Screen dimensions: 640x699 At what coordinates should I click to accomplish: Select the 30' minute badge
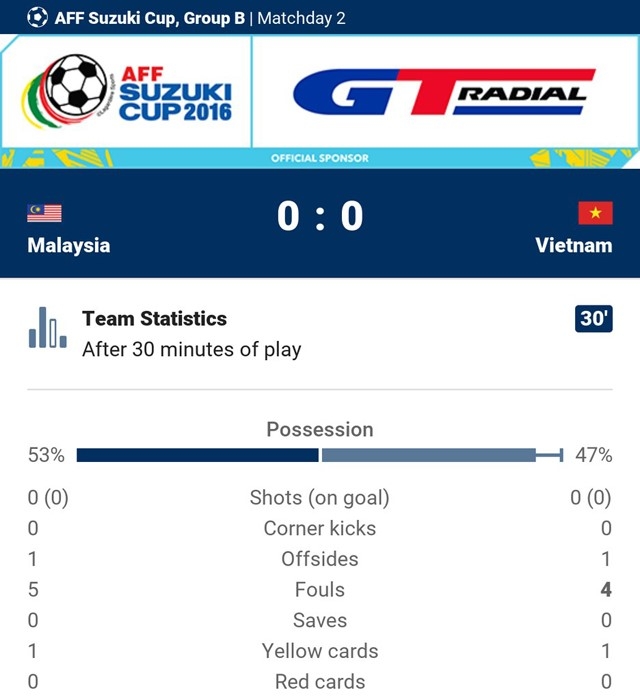594,319
